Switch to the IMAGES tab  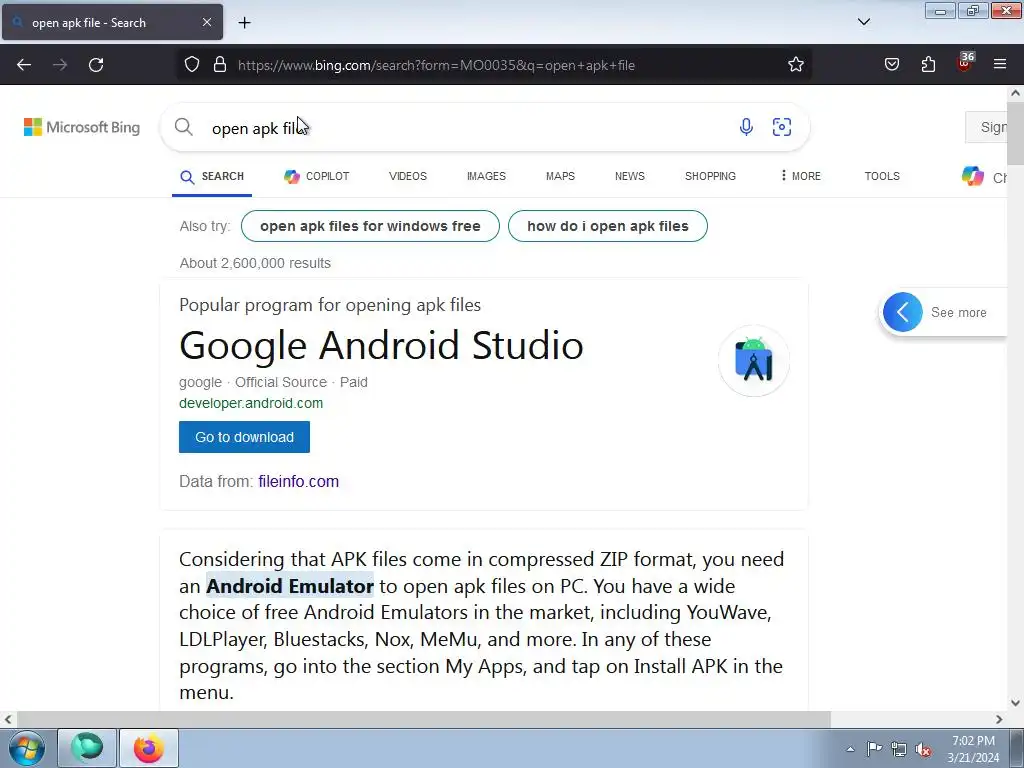pyautogui.click(x=486, y=176)
